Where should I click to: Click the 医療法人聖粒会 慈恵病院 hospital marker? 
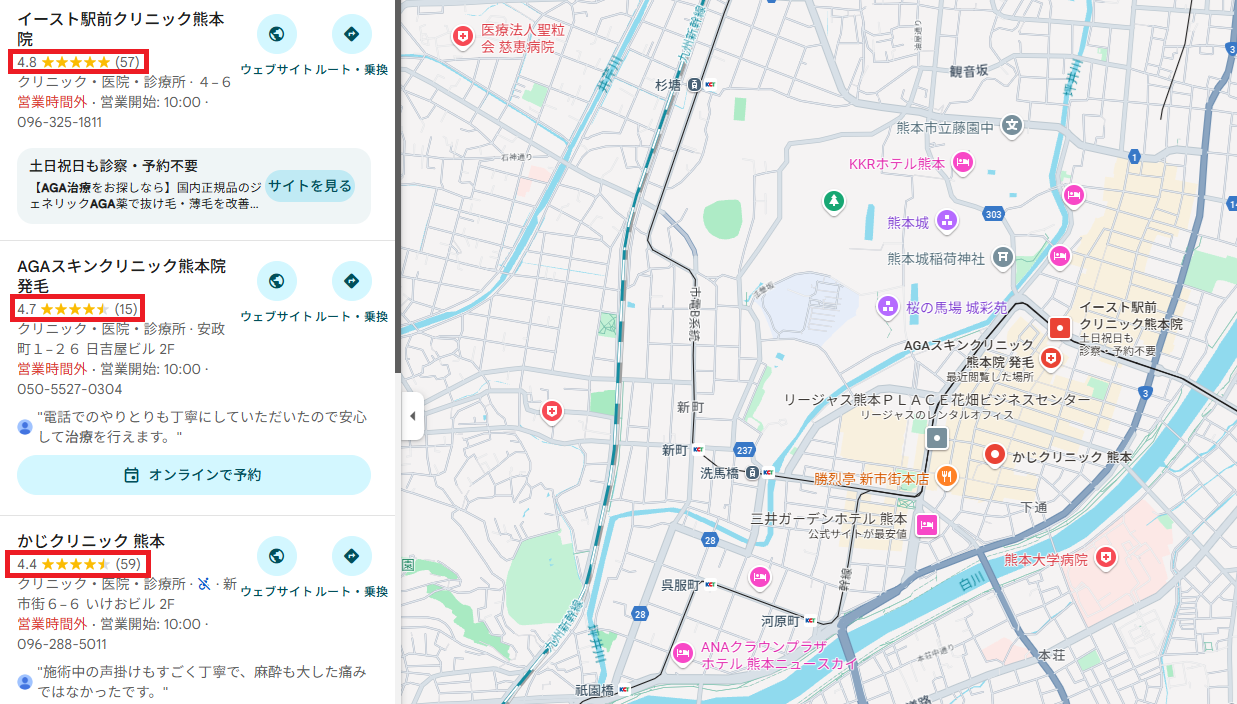[463, 37]
